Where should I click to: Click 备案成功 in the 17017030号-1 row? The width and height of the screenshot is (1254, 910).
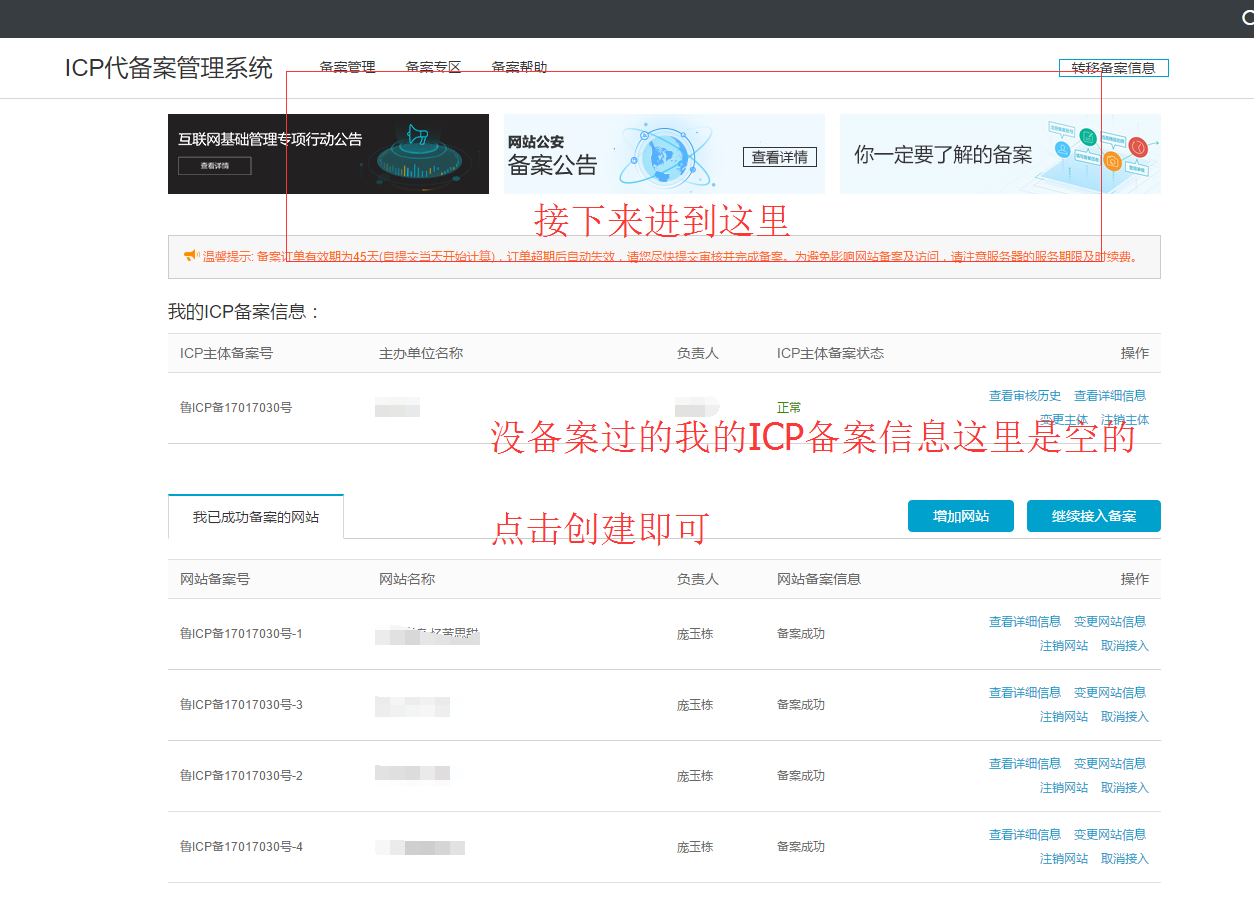[801, 634]
